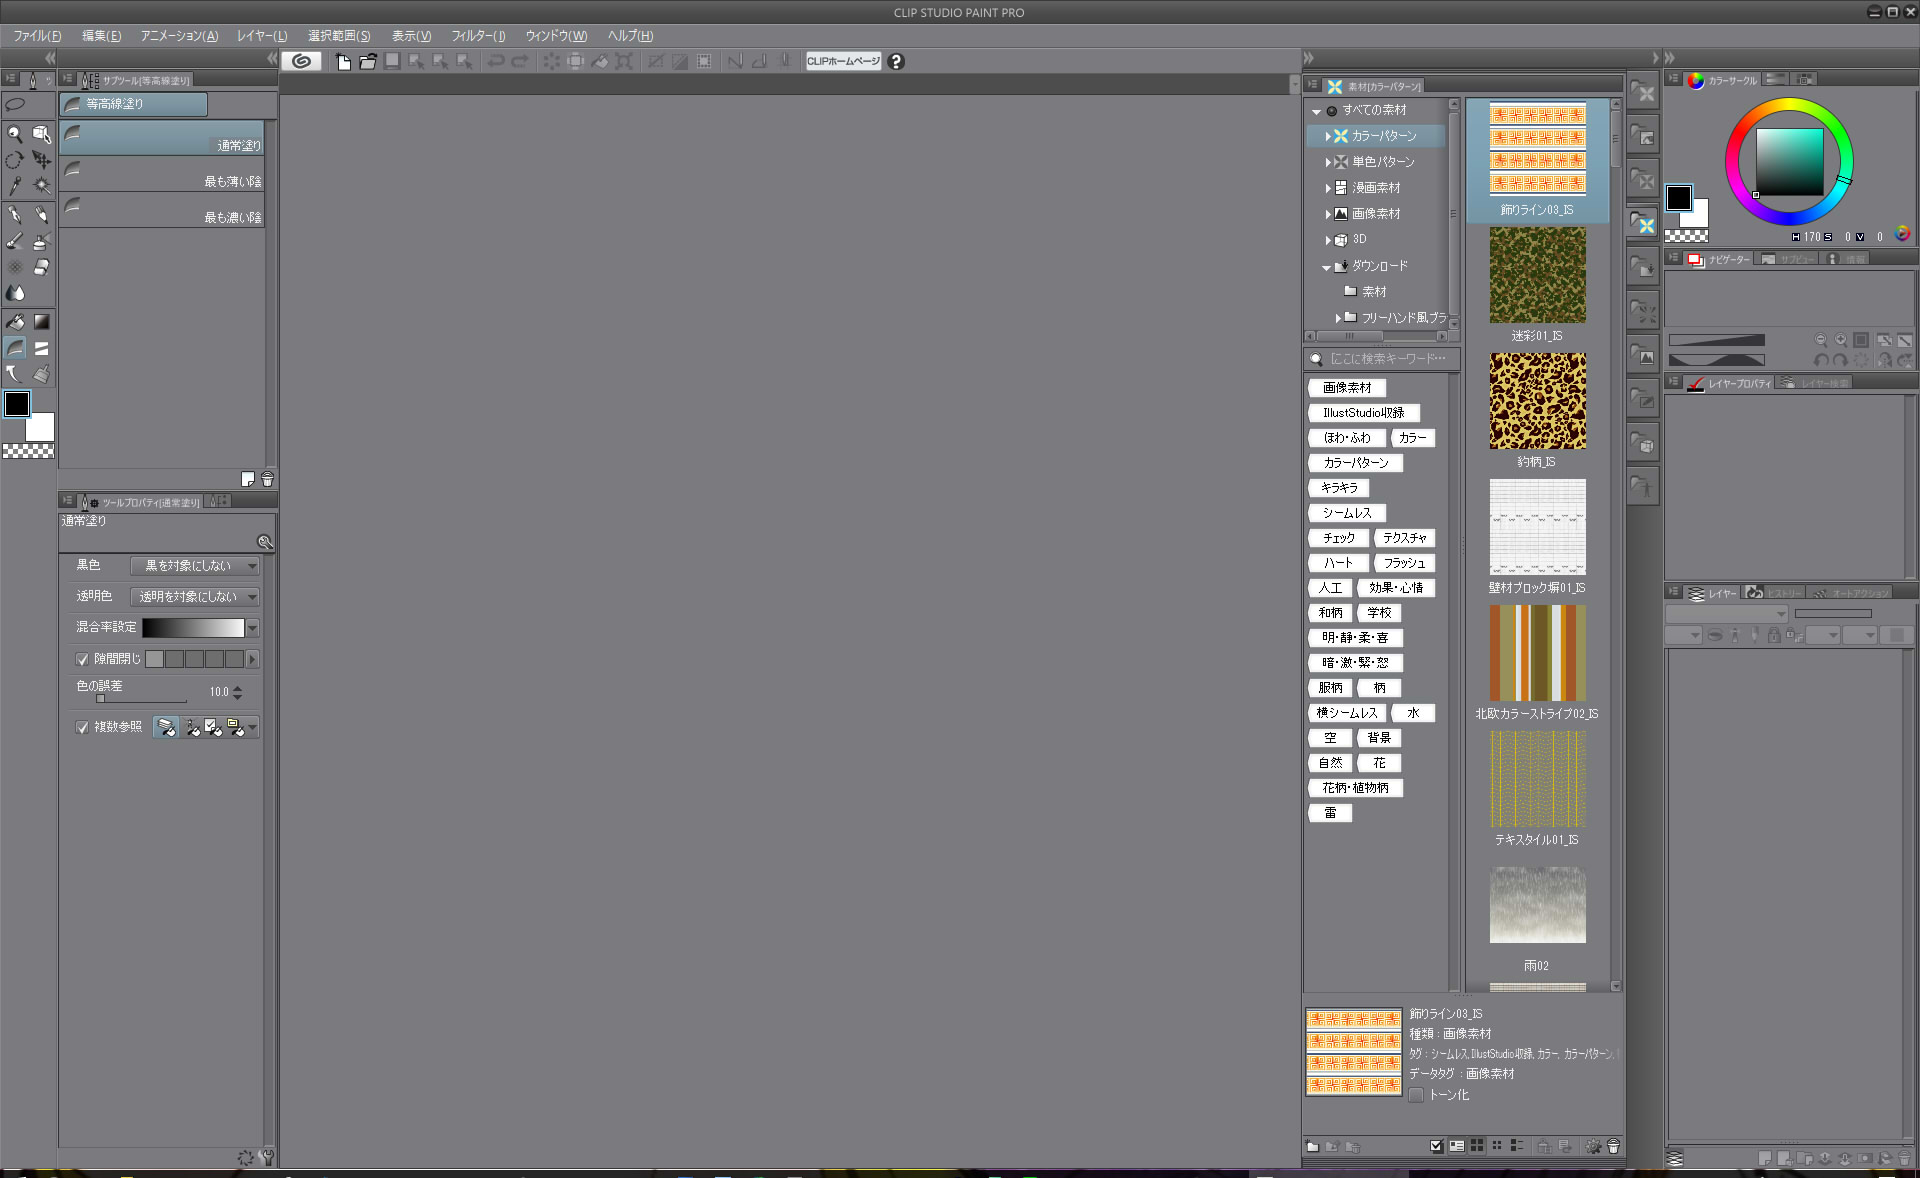Screen dimensions: 1920x1178
Task: Click the New file toolbar icon
Action: click(x=344, y=62)
